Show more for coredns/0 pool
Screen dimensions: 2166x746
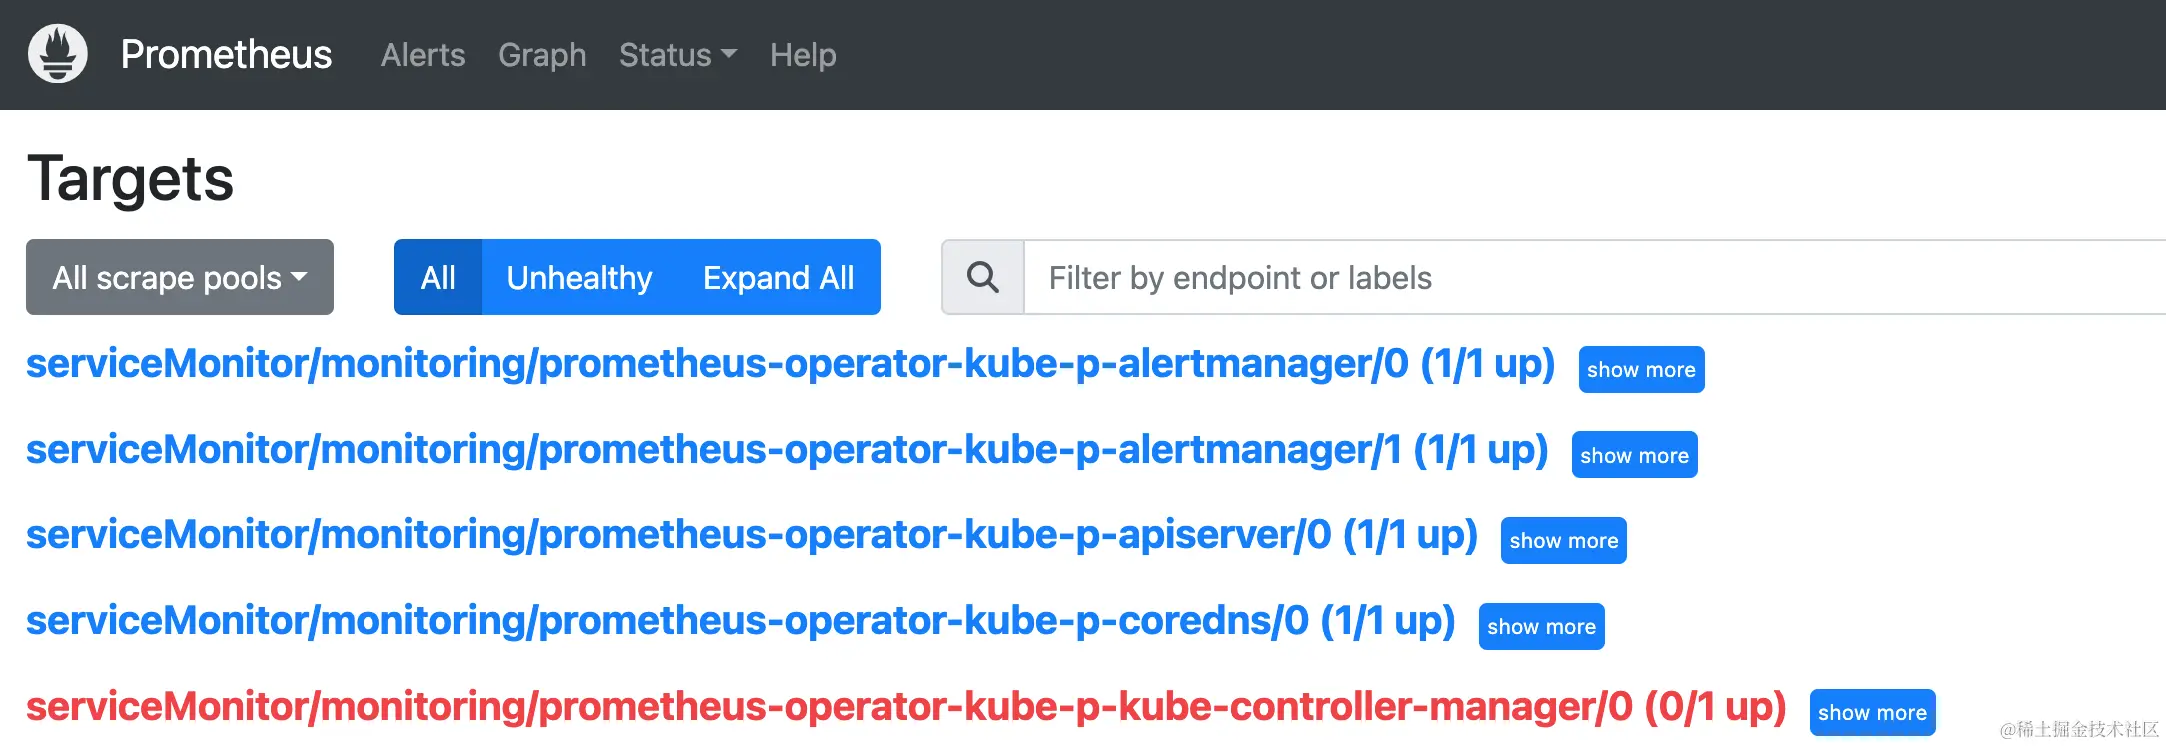(1541, 627)
